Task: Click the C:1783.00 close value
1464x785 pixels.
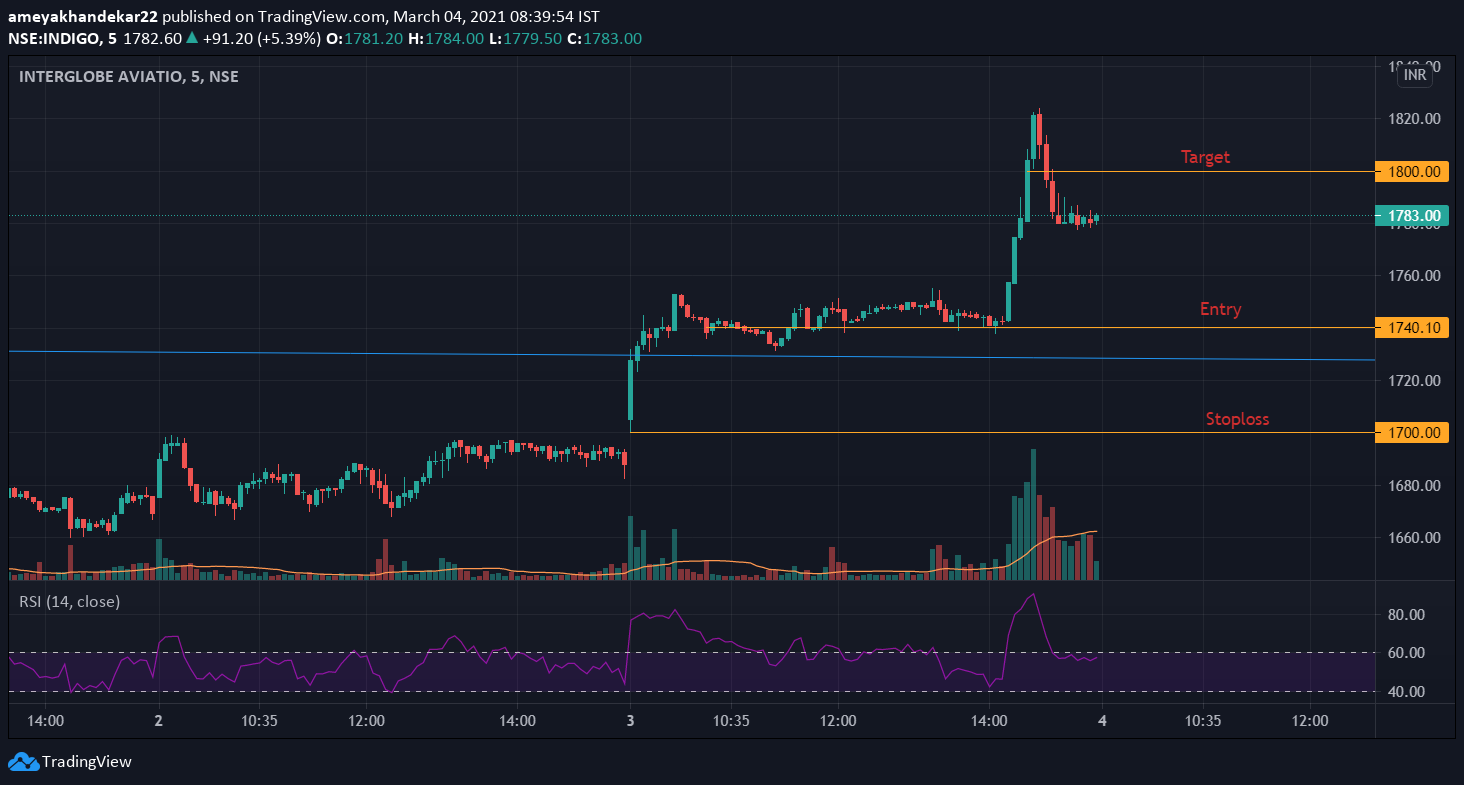Action: click(x=605, y=39)
